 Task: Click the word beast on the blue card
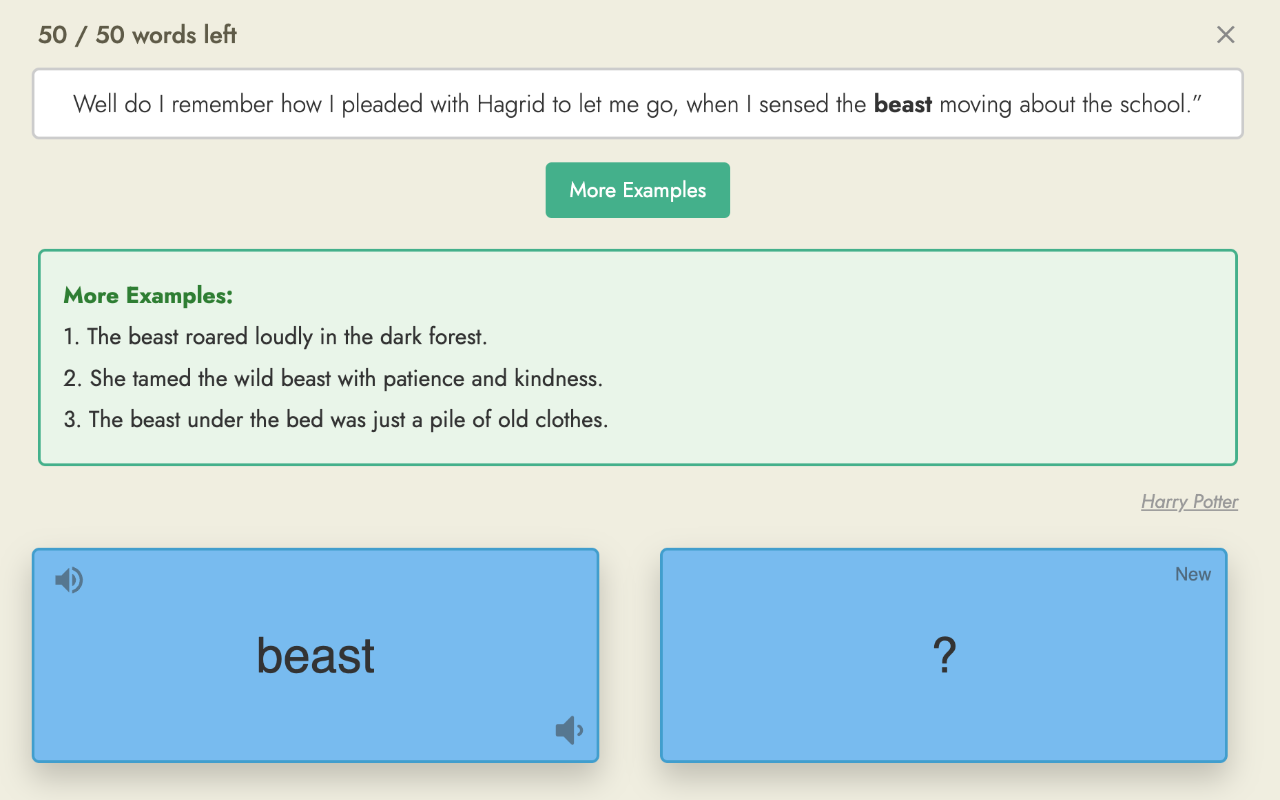coord(315,656)
